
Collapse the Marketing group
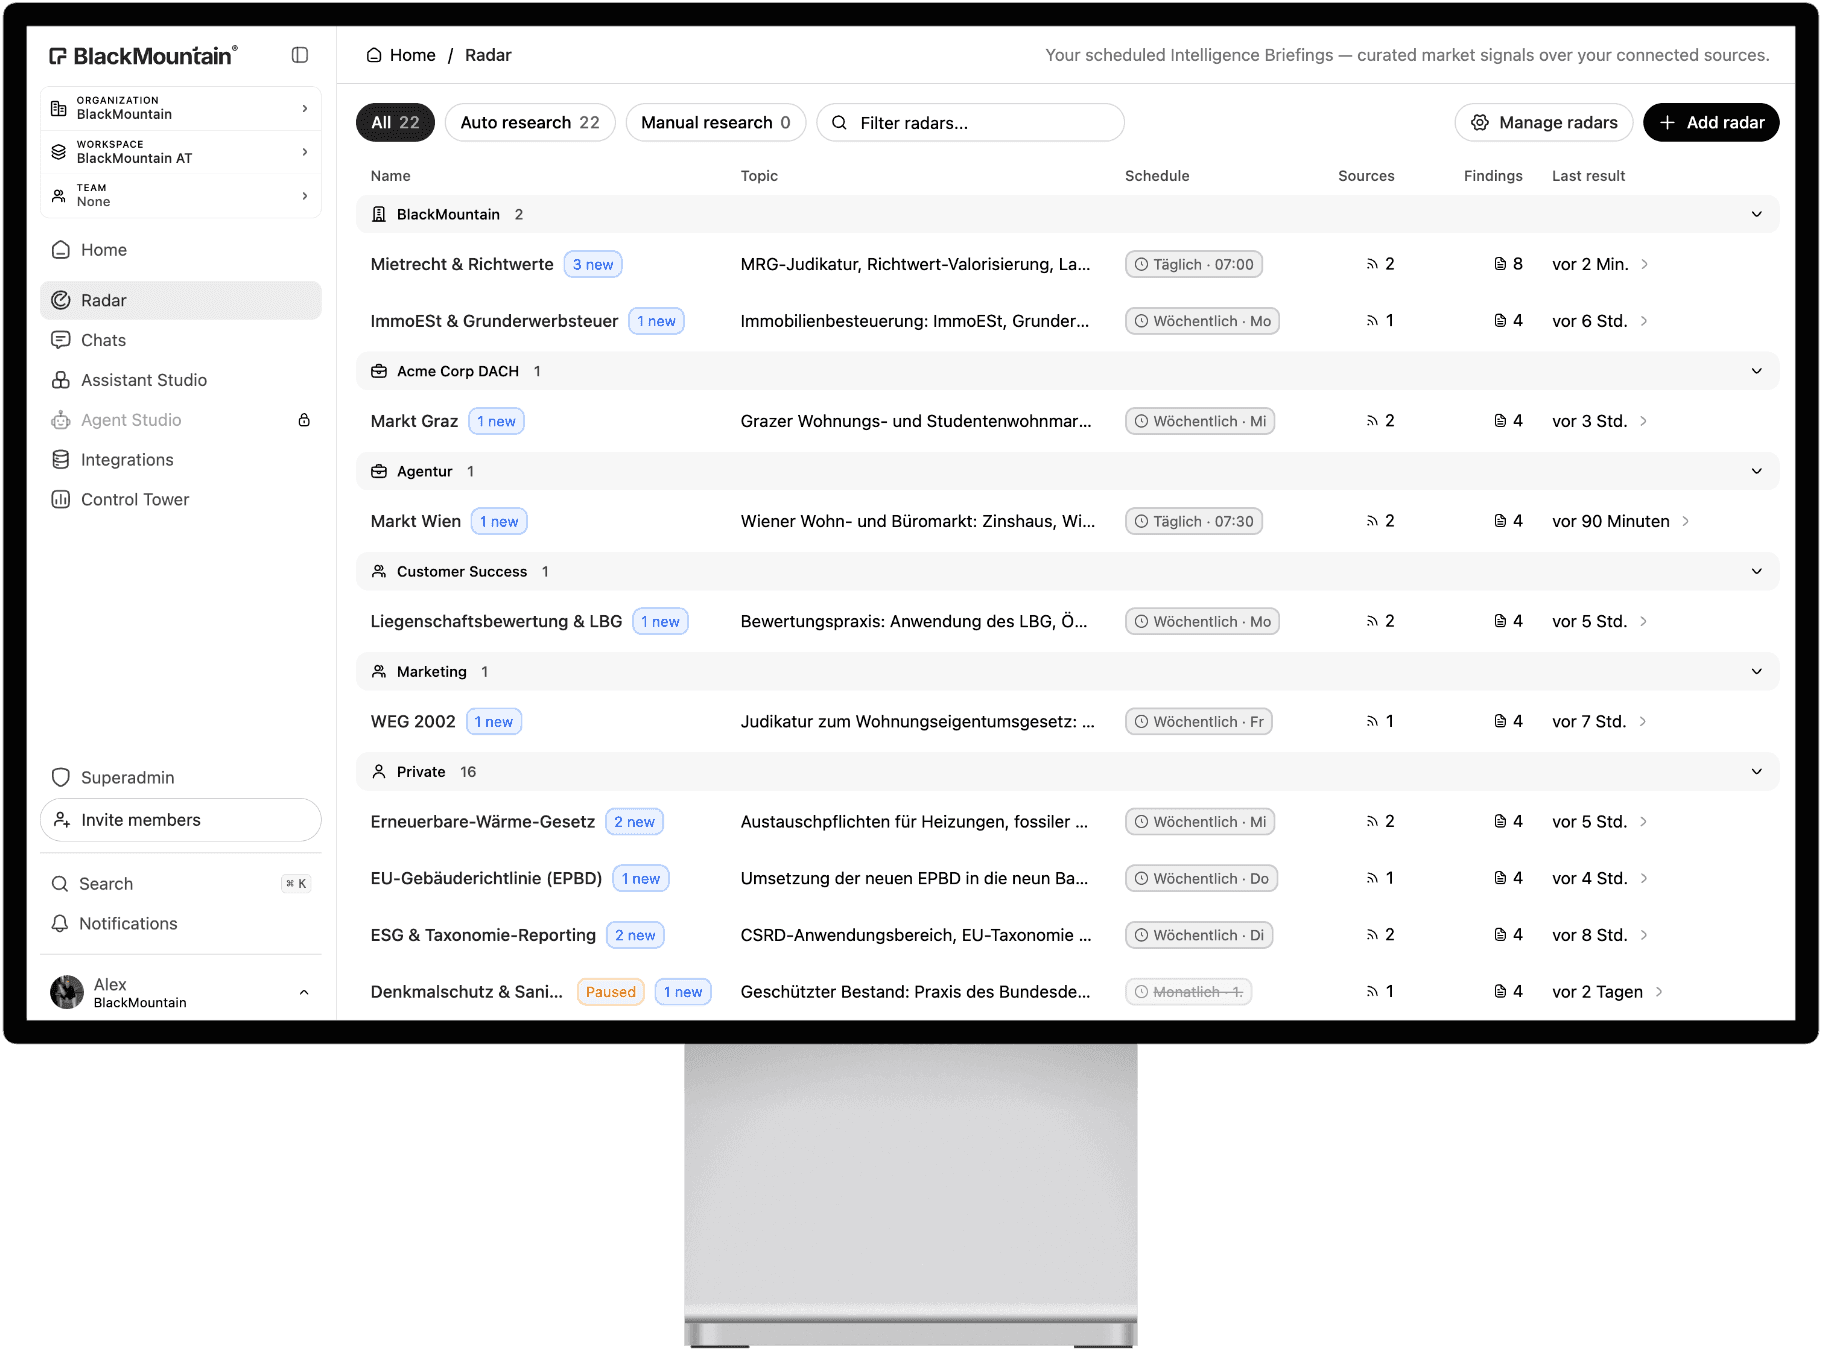(1757, 671)
